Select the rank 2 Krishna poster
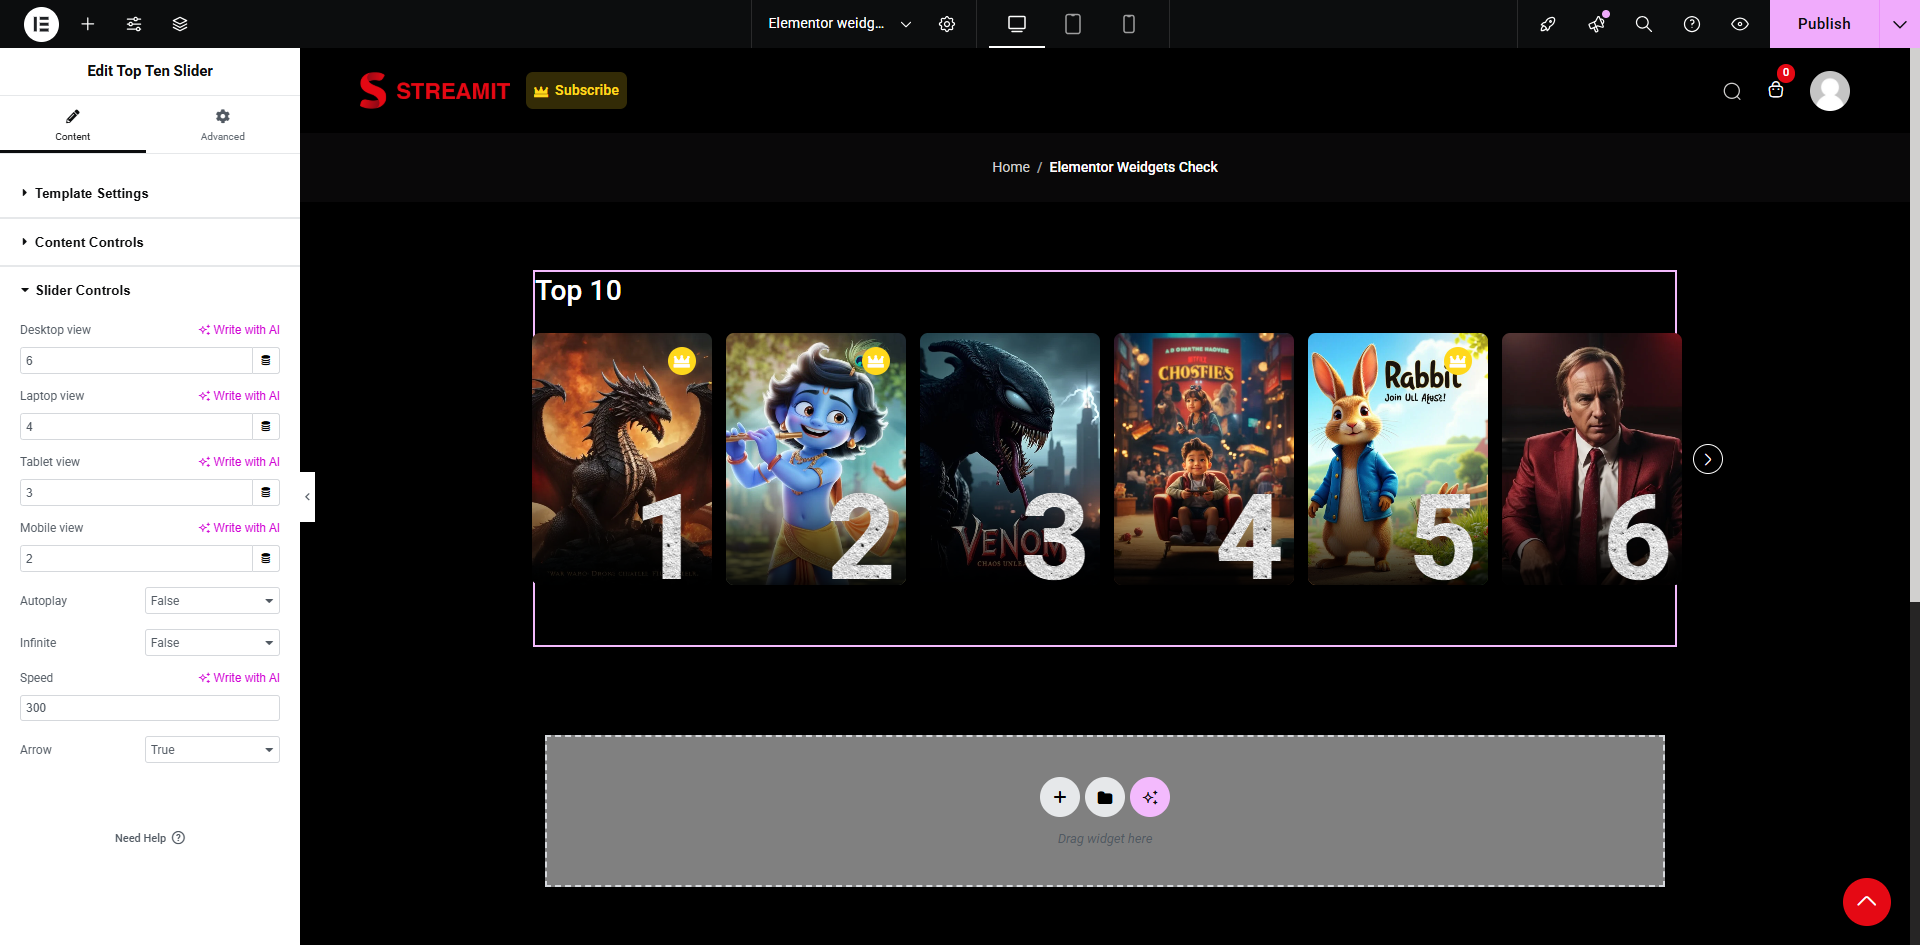This screenshot has width=1920, height=945. 816,459
